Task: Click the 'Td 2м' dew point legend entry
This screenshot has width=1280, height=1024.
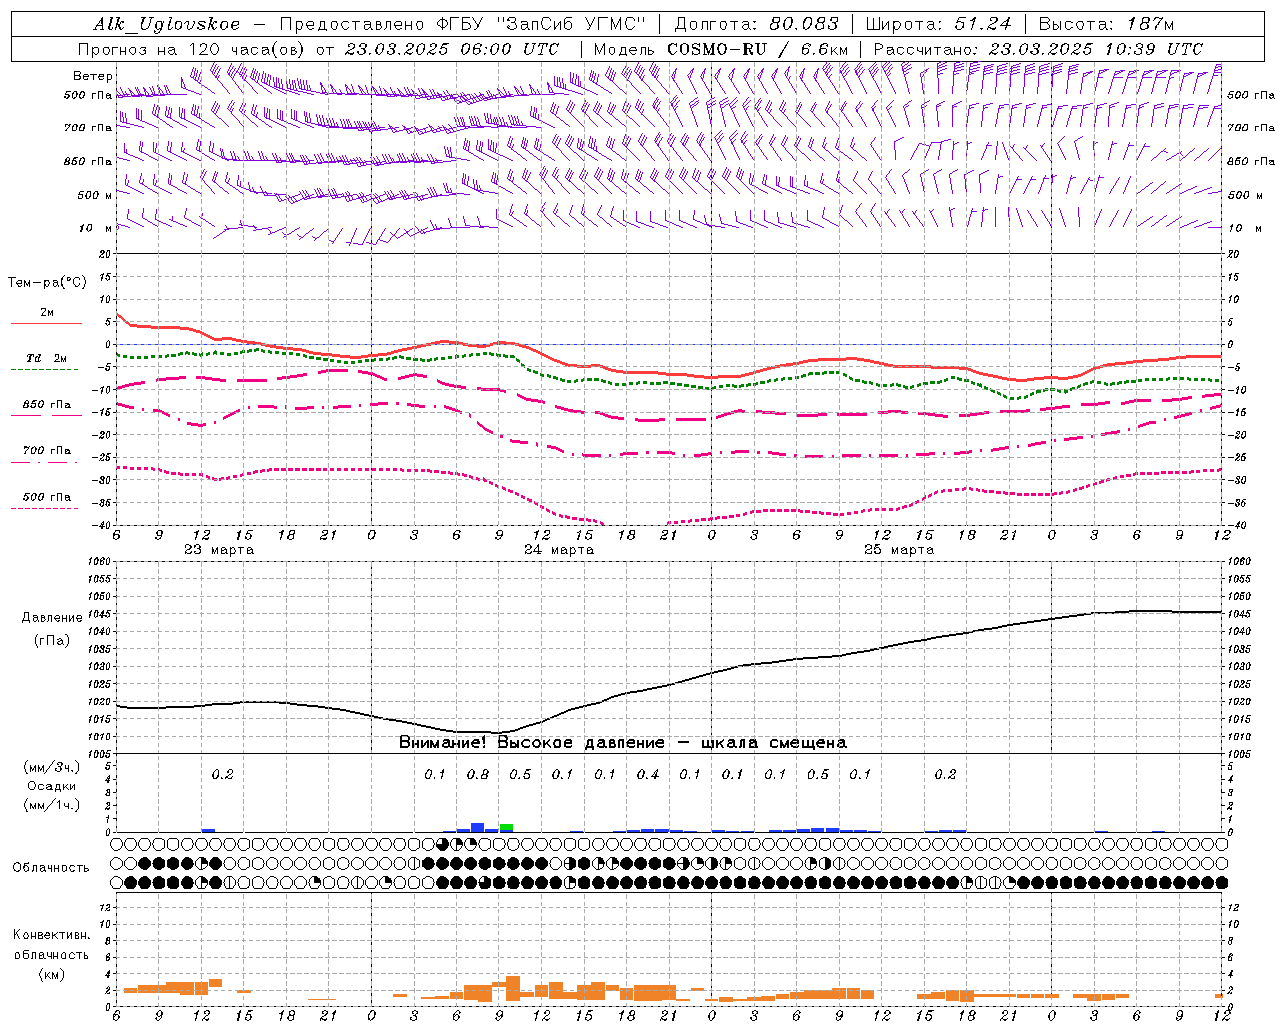Action: [x=47, y=358]
